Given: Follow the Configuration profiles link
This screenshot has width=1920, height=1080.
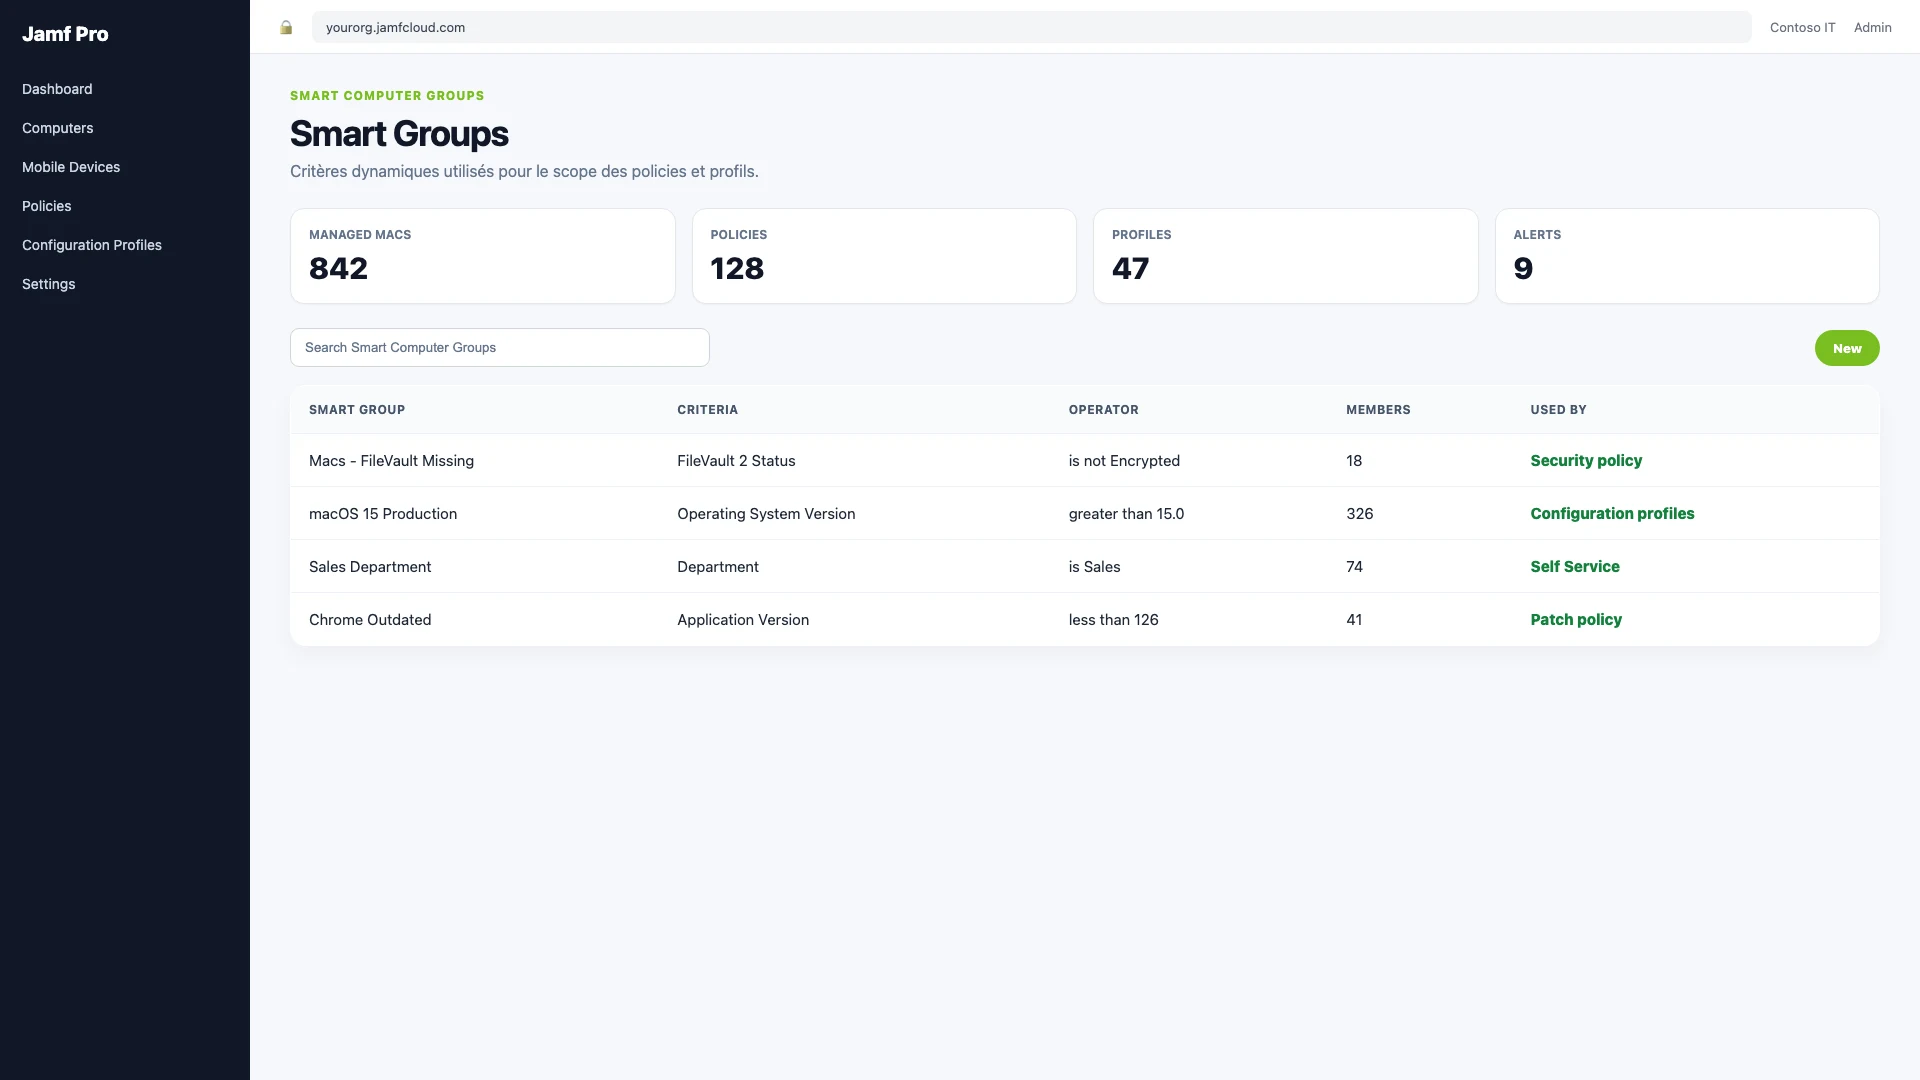Looking at the screenshot, I should click(1612, 514).
